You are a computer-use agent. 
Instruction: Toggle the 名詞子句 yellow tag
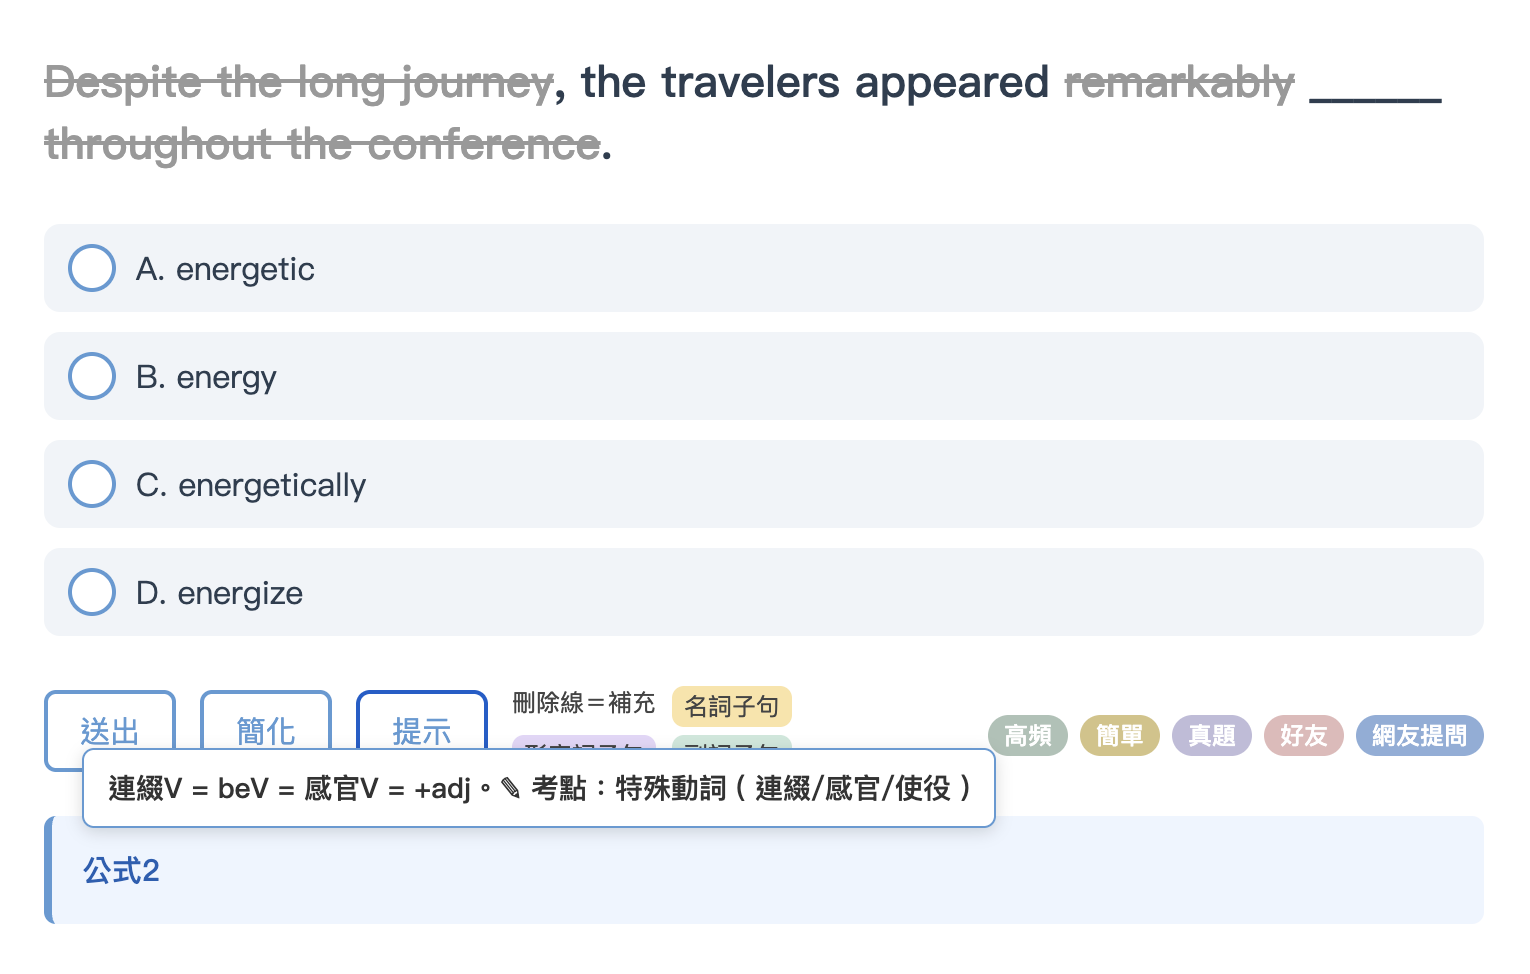pyautogui.click(x=732, y=706)
